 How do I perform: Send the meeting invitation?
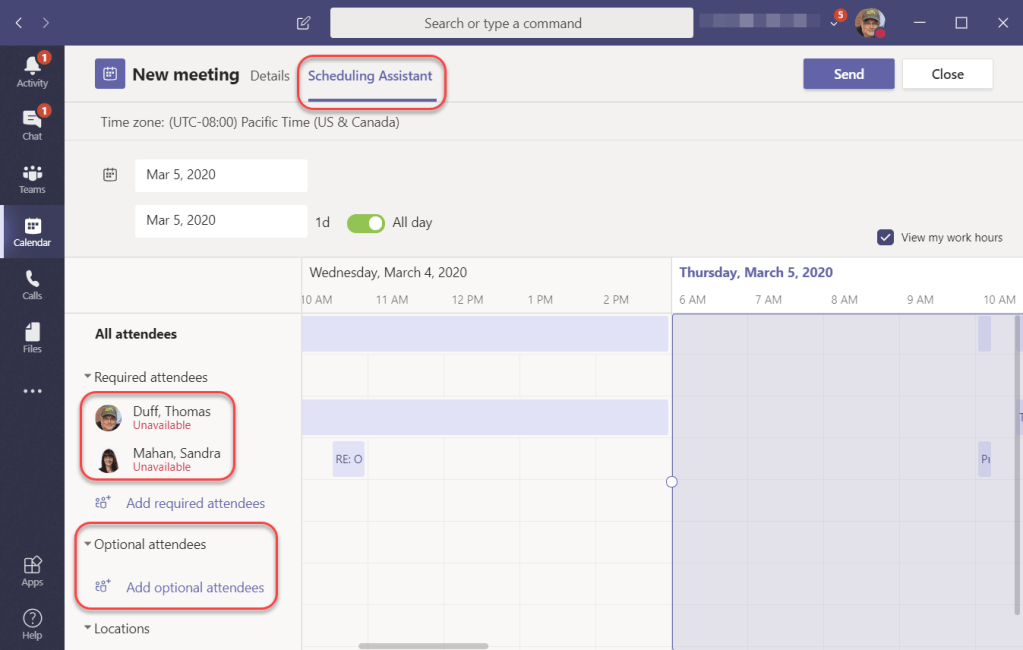pos(848,74)
